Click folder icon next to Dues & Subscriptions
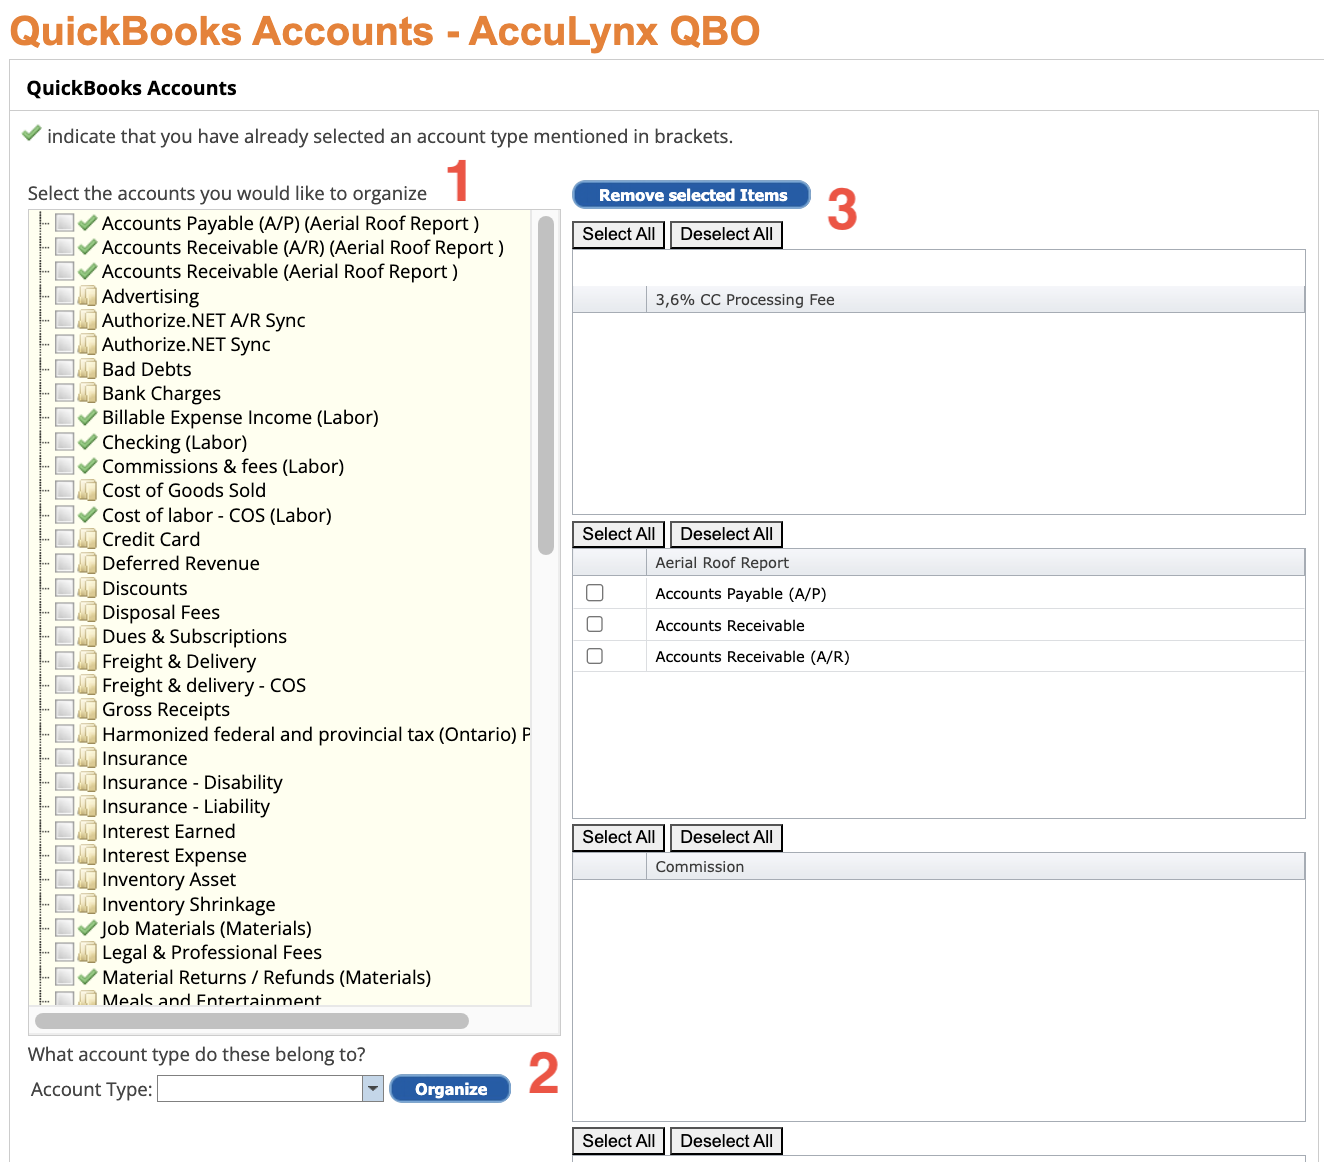Image resolution: width=1324 pixels, height=1162 pixels. click(x=88, y=636)
